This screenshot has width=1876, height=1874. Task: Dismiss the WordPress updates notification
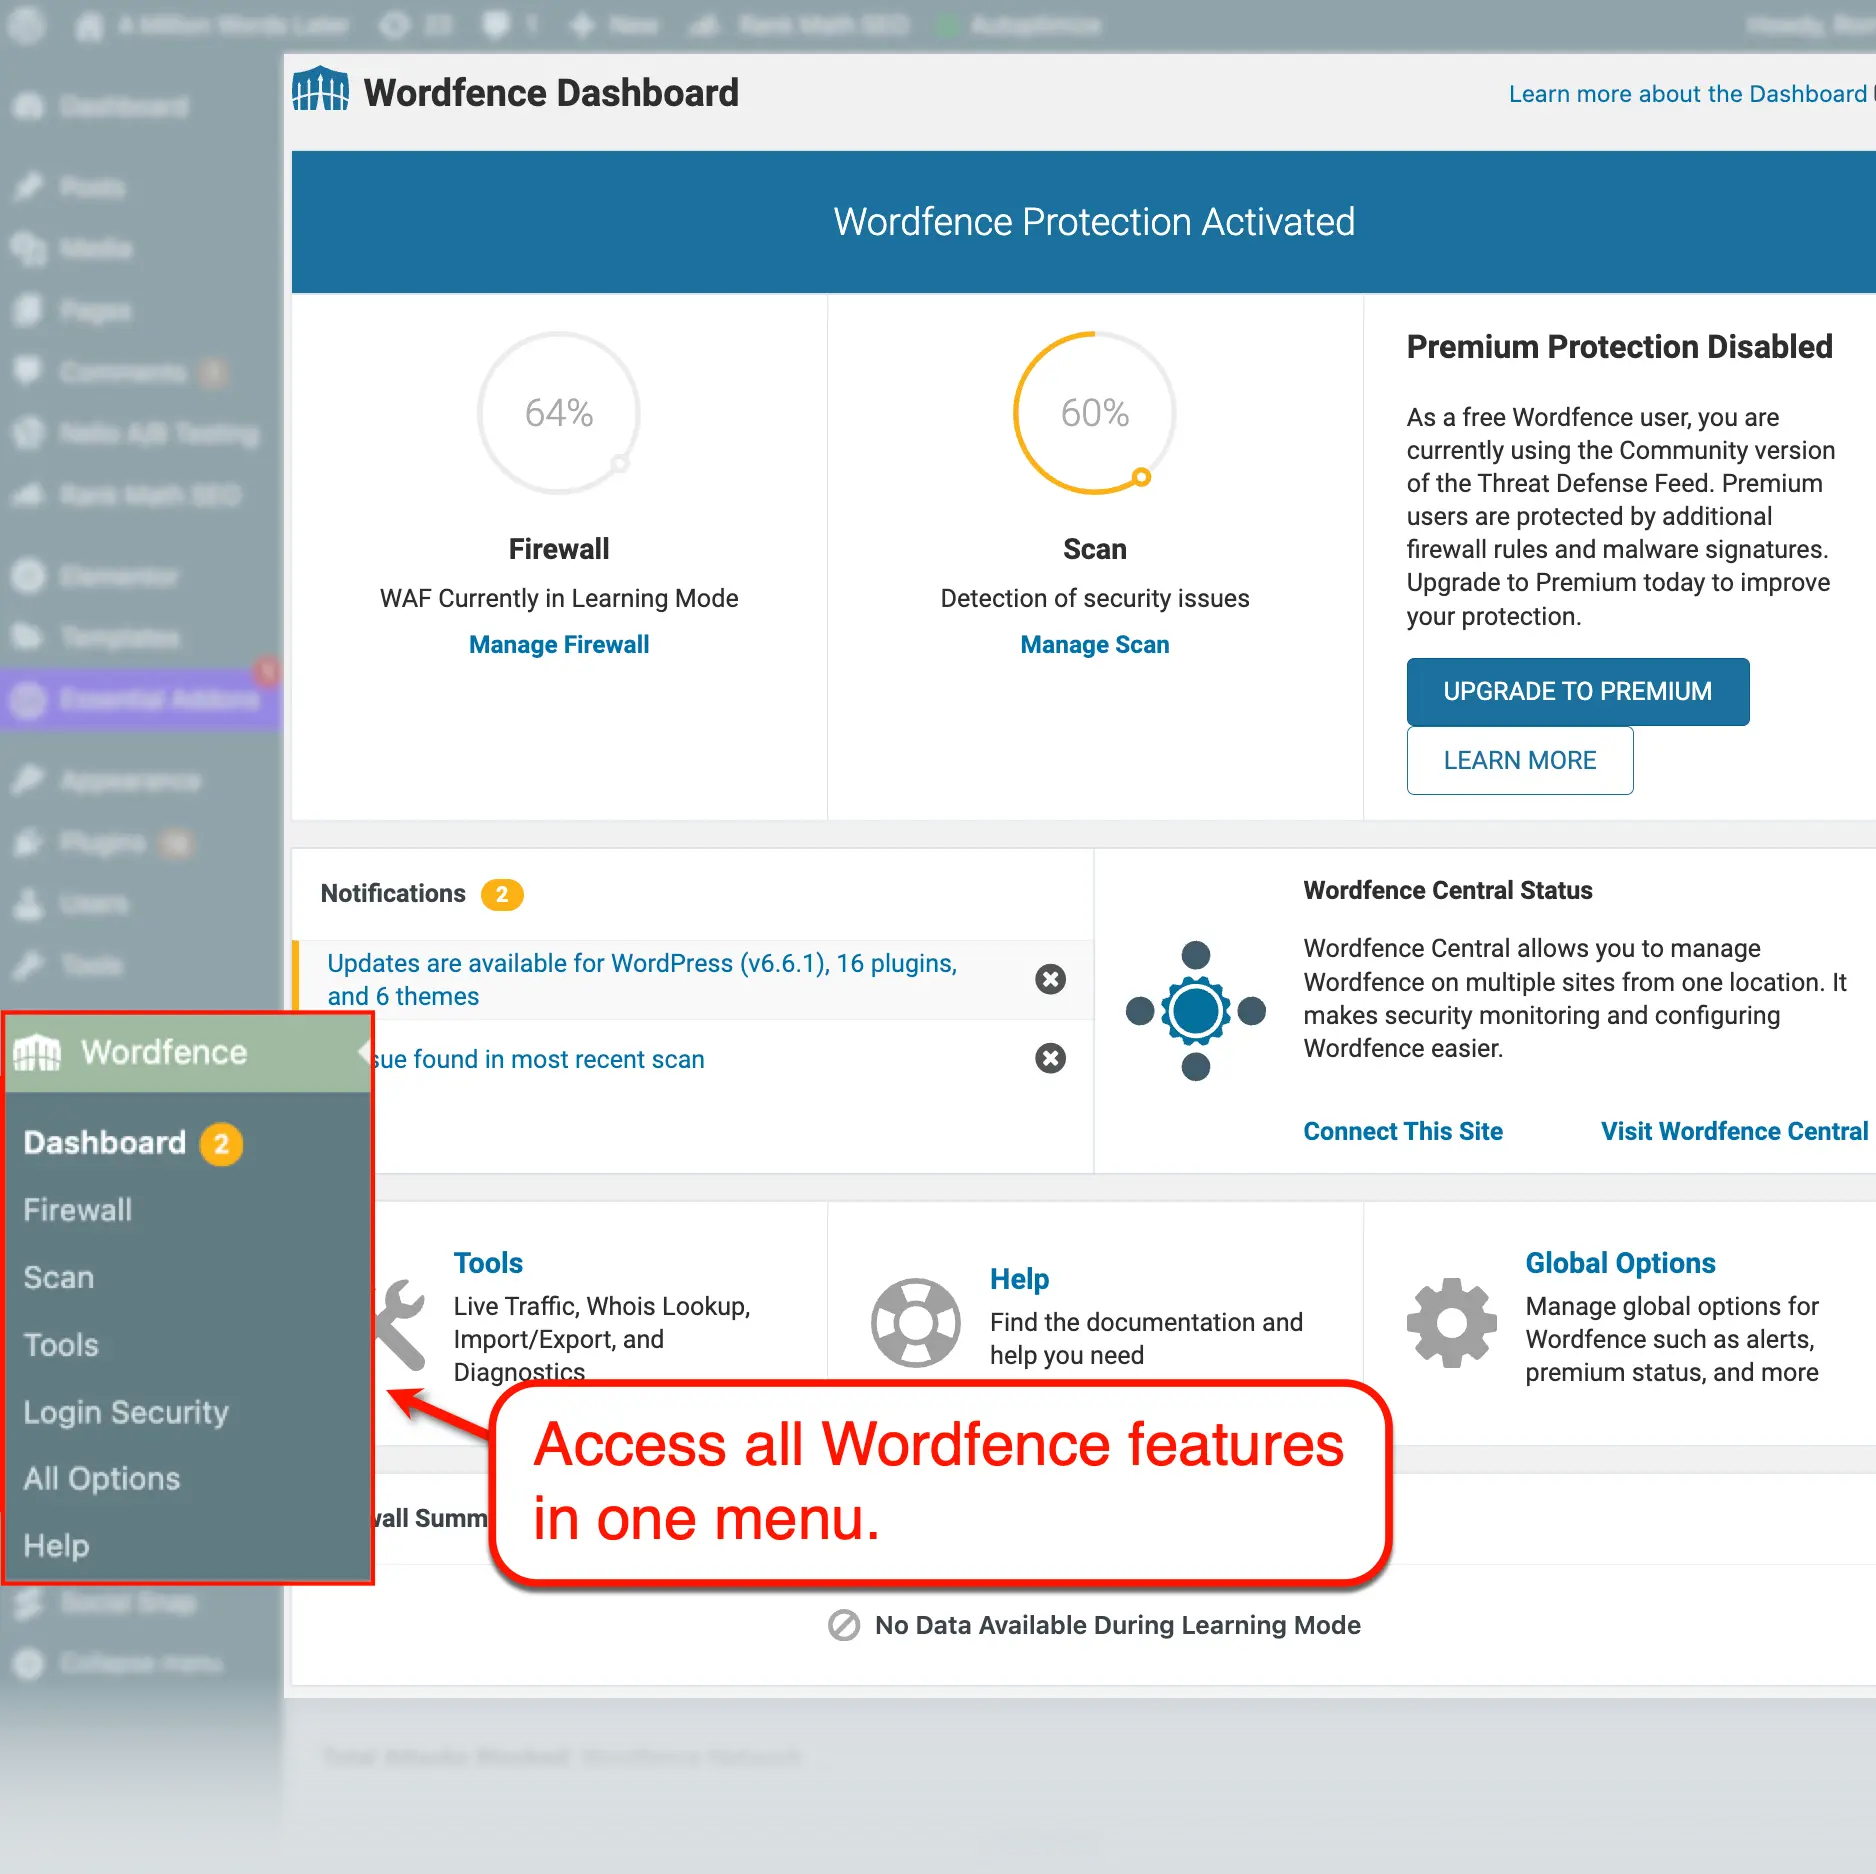(1050, 979)
